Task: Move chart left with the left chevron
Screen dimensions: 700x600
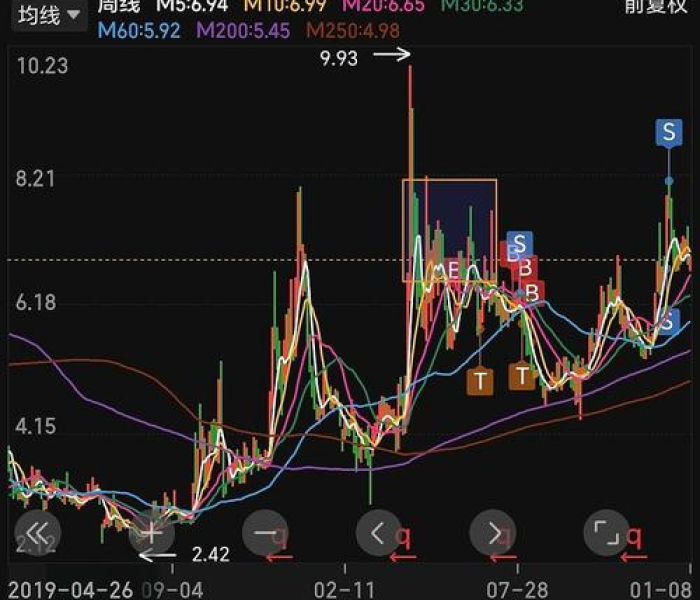Action: (379, 533)
